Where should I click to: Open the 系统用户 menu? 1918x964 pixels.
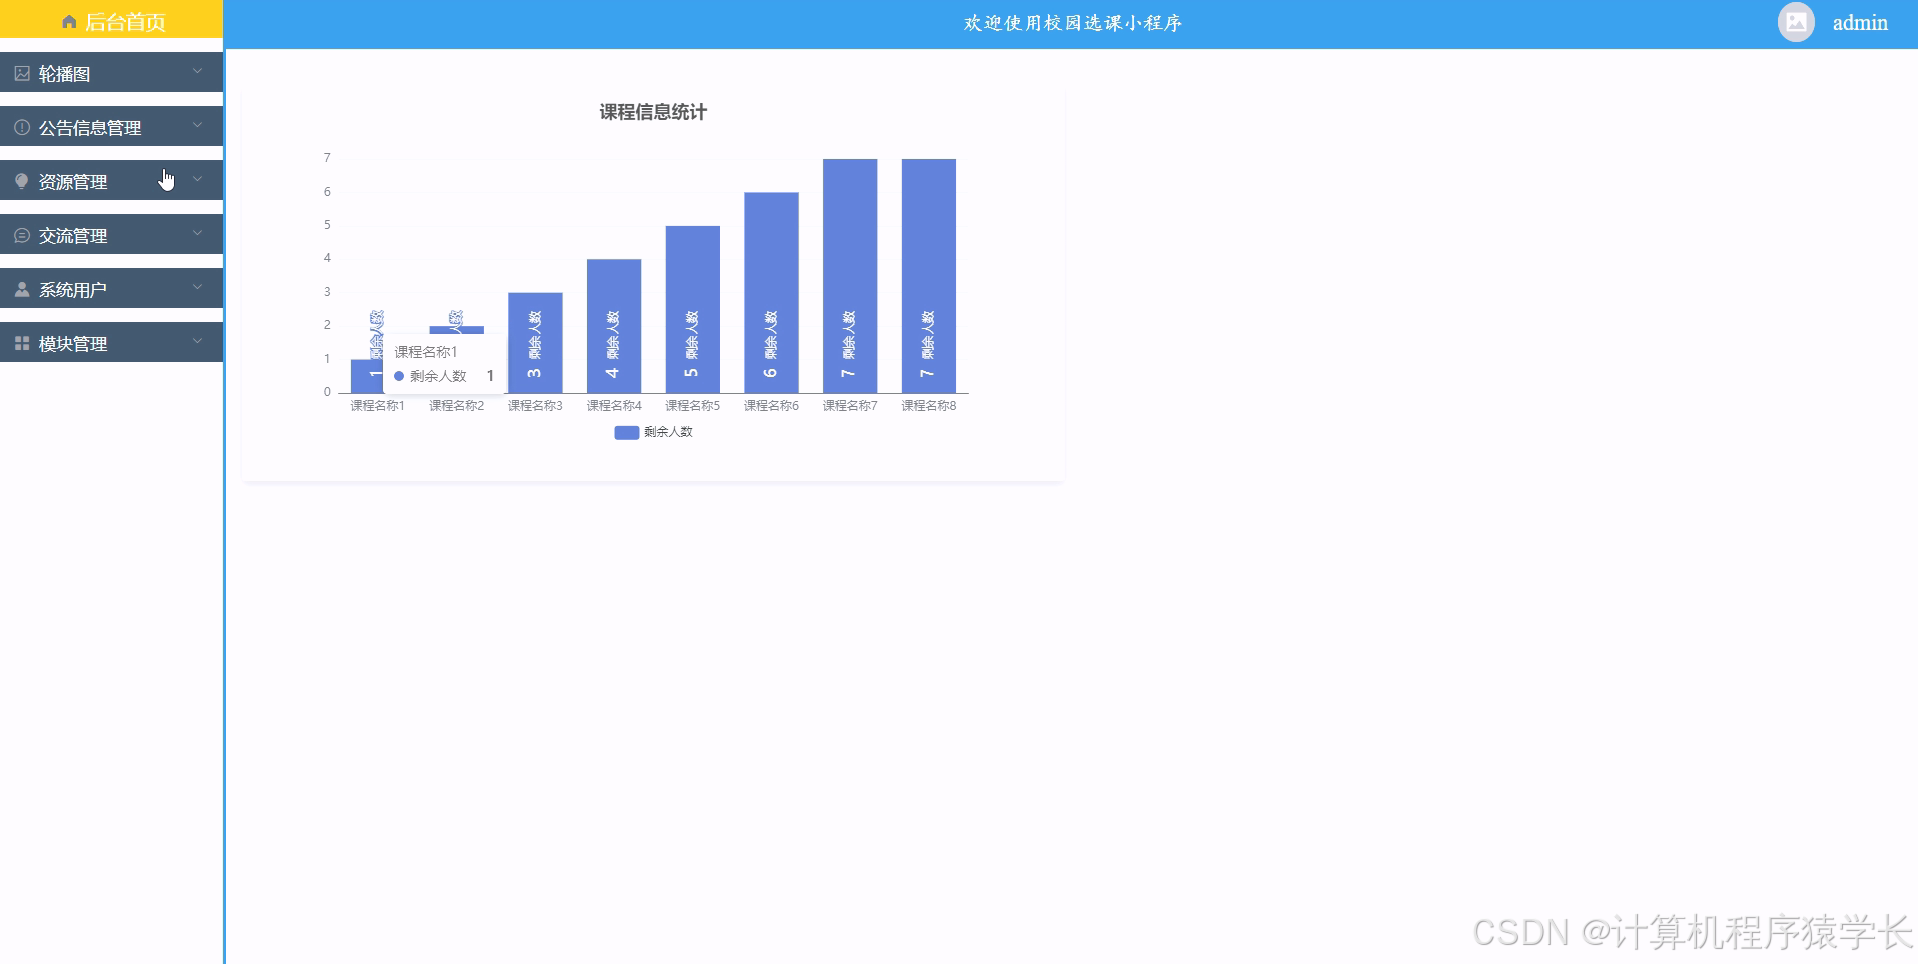coord(111,289)
